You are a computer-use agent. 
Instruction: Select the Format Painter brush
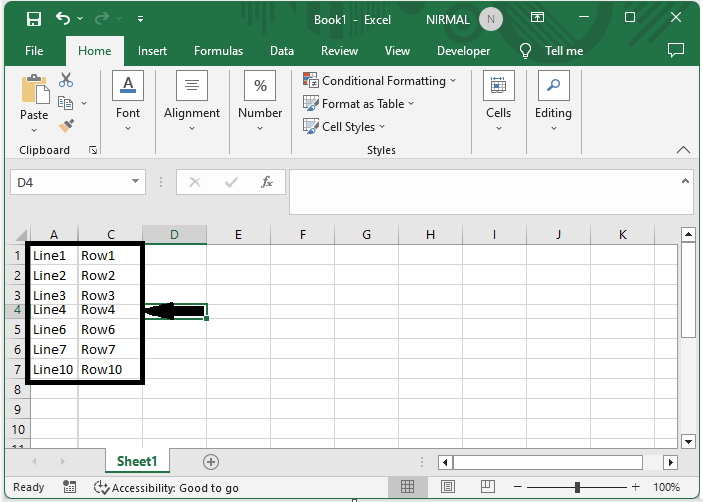click(x=66, y=126)
